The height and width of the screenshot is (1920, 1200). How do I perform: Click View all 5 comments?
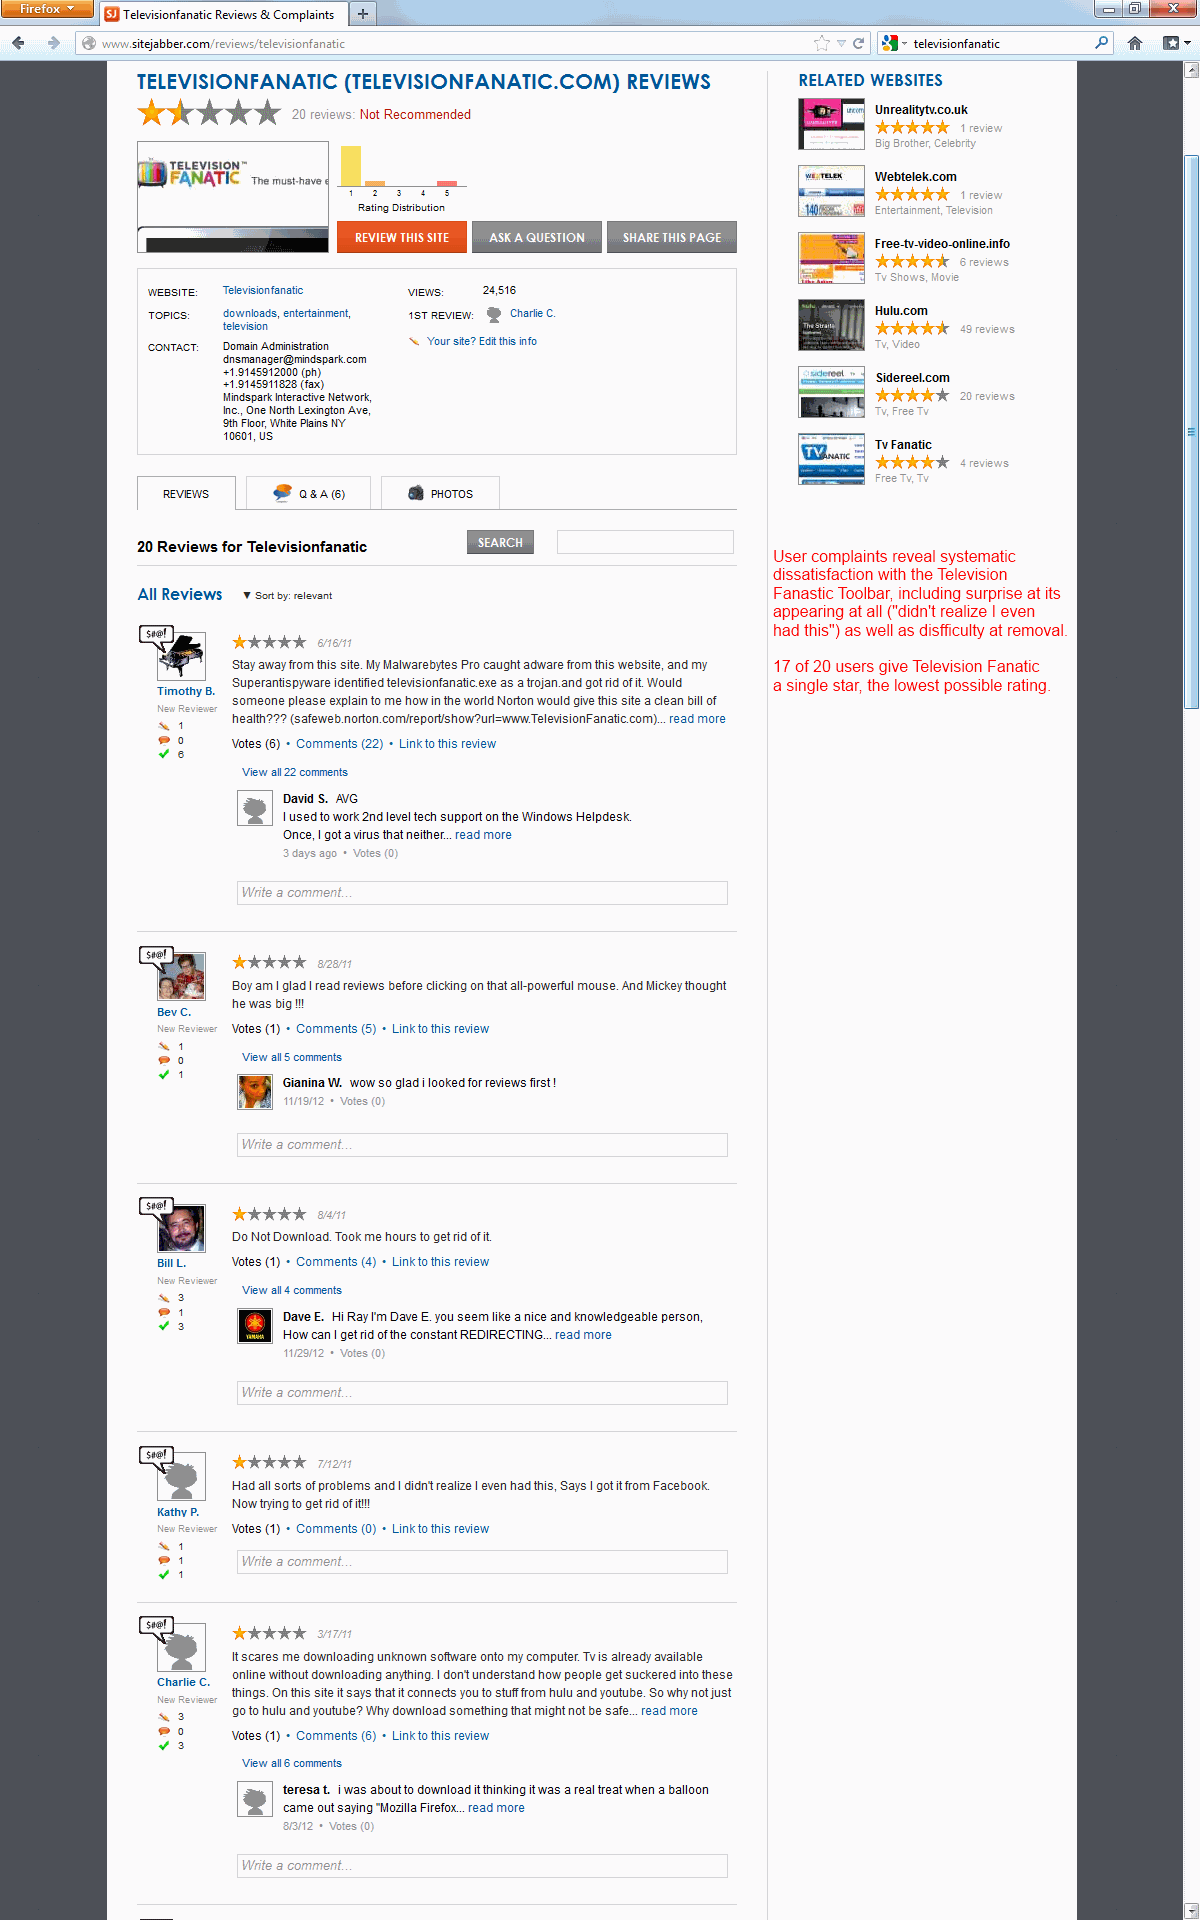pyautogui.click(x=292, y=1057)
